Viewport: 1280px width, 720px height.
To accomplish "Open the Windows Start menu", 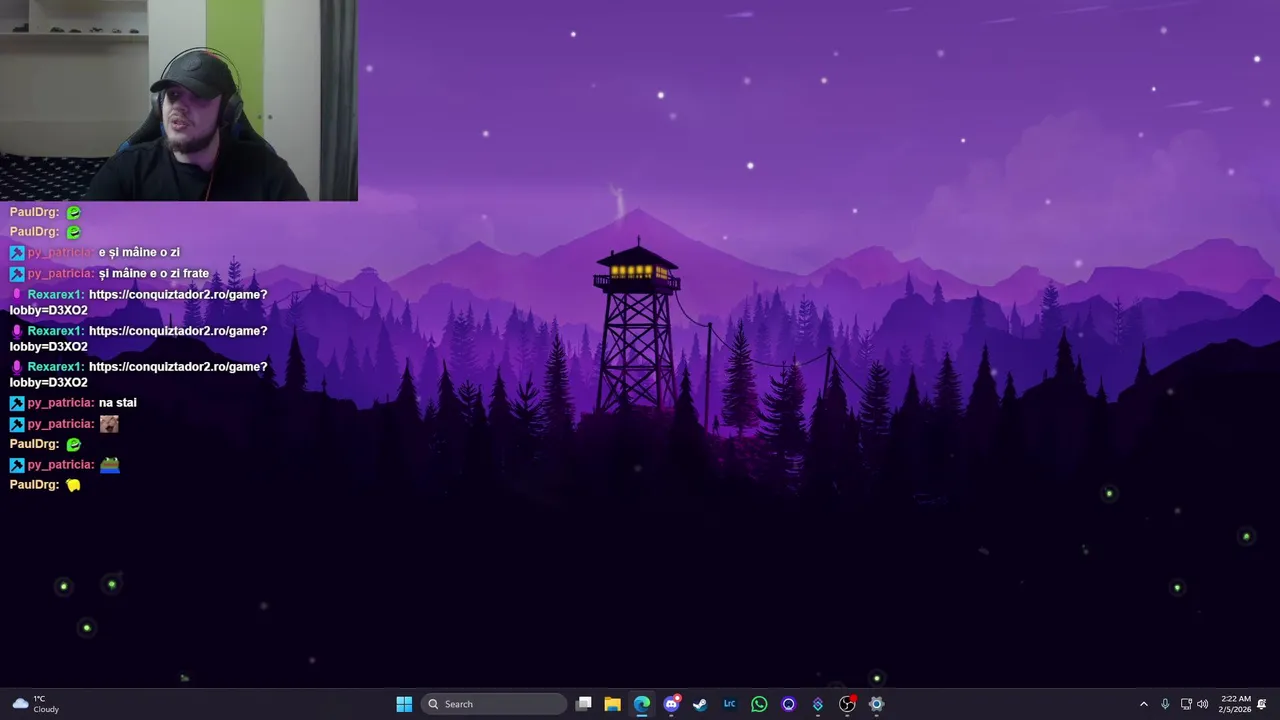I will click(x=404, y=704).
